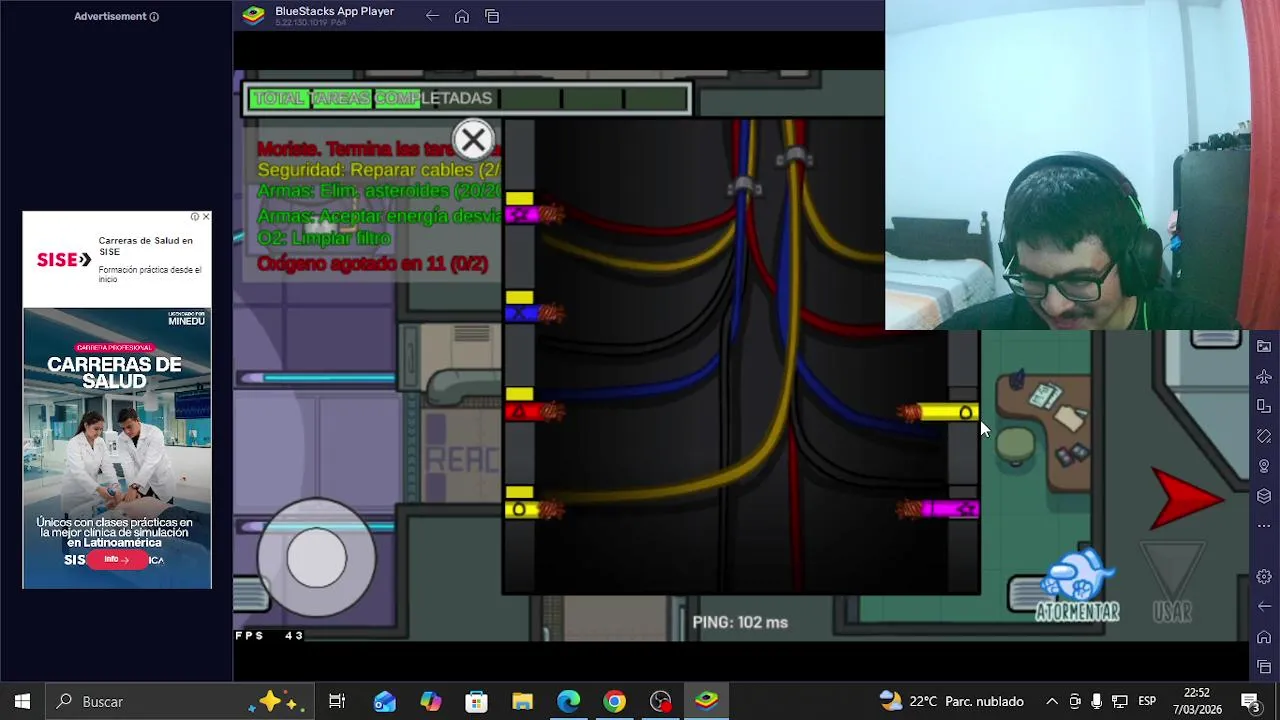
Task: Click the BlueStacks back arrow in title bar
Action: pyautogui.click(x=432, y=16)
